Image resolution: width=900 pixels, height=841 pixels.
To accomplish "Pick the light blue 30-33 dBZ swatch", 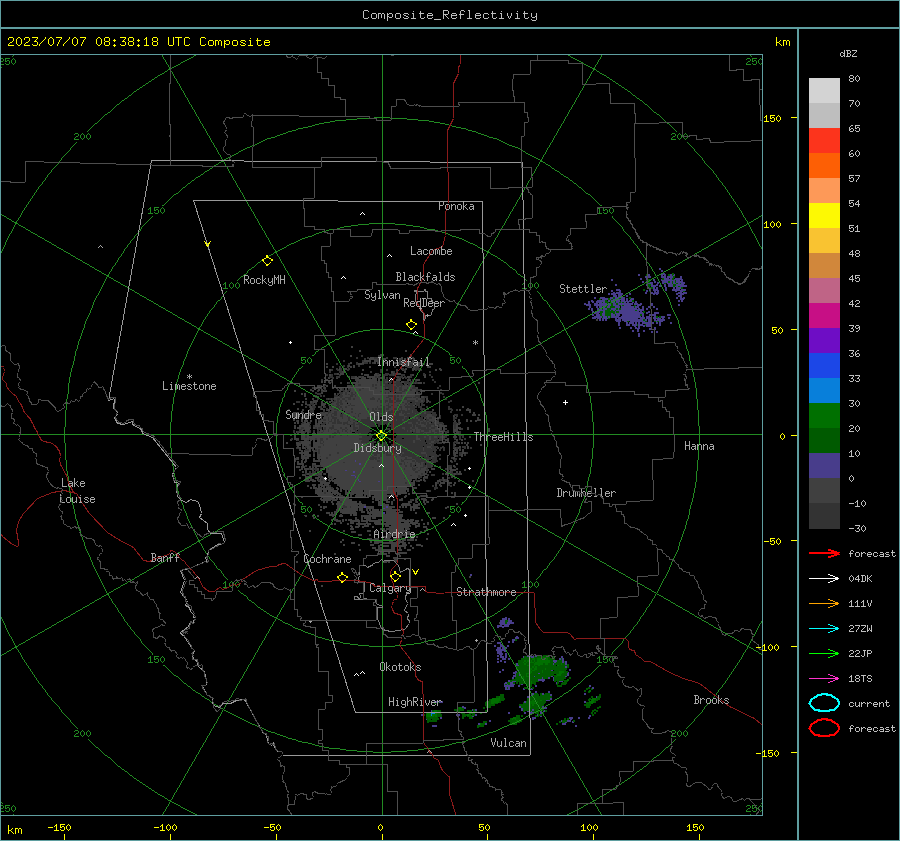I will coord(824,390).
